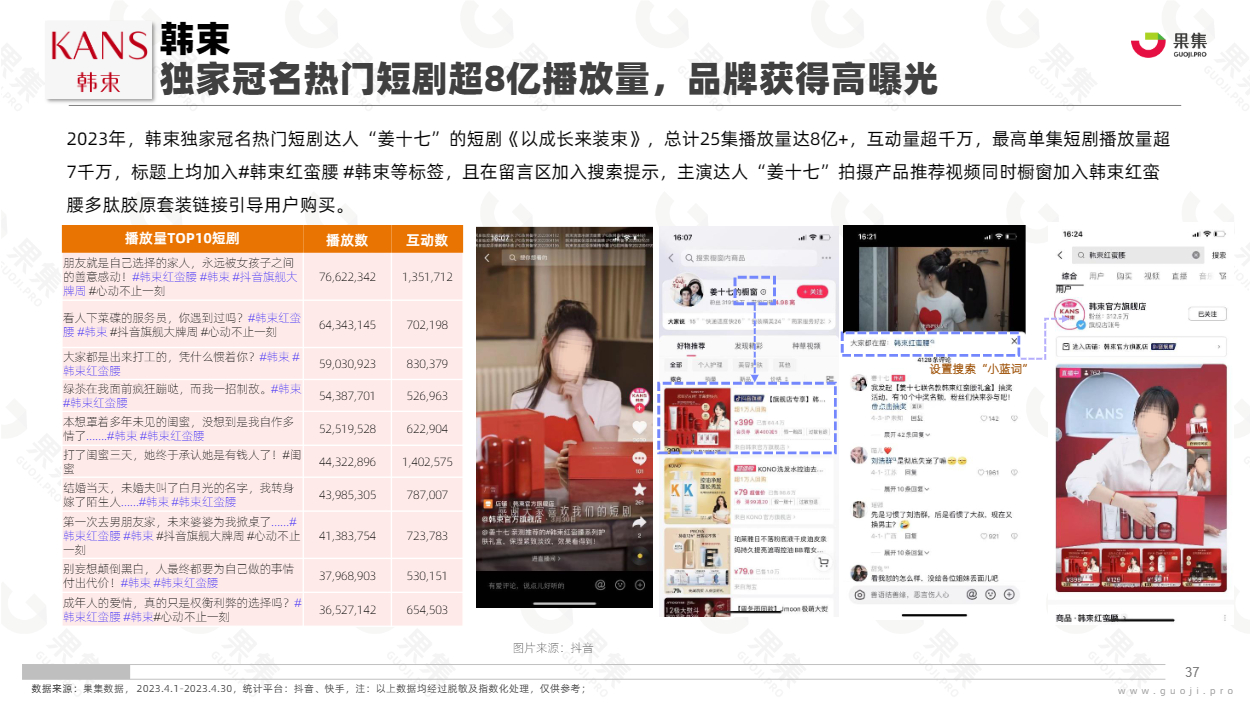This screenshot has width=1250, height=703.
Task: Tap the heart like icon on the video
Action: pyautogui.click(x=639, y=427)
